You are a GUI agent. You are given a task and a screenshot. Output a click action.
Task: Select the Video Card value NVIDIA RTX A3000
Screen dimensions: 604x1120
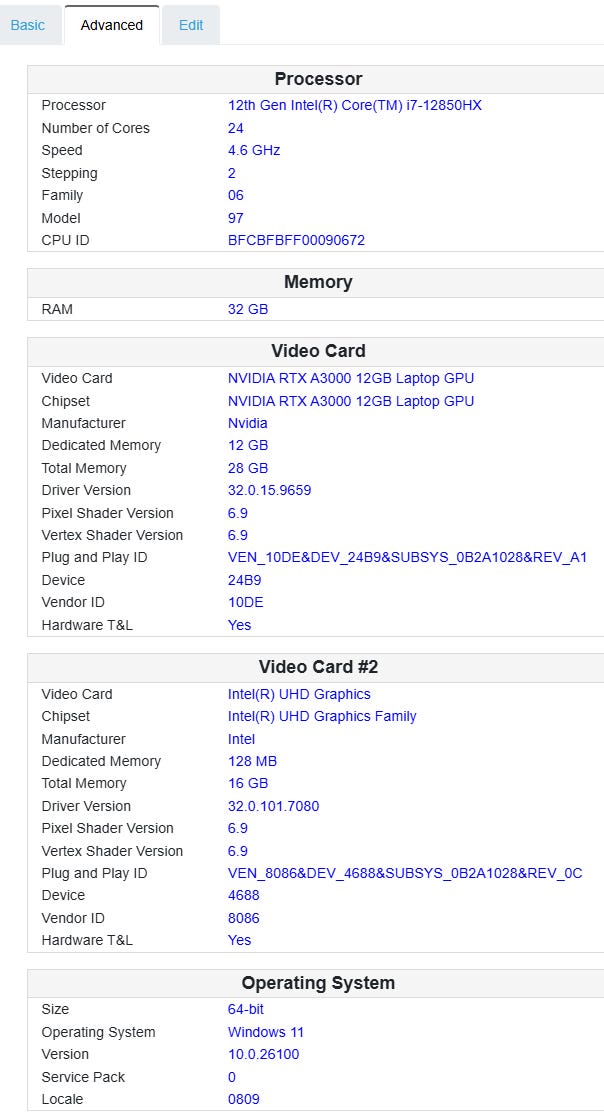351,378
